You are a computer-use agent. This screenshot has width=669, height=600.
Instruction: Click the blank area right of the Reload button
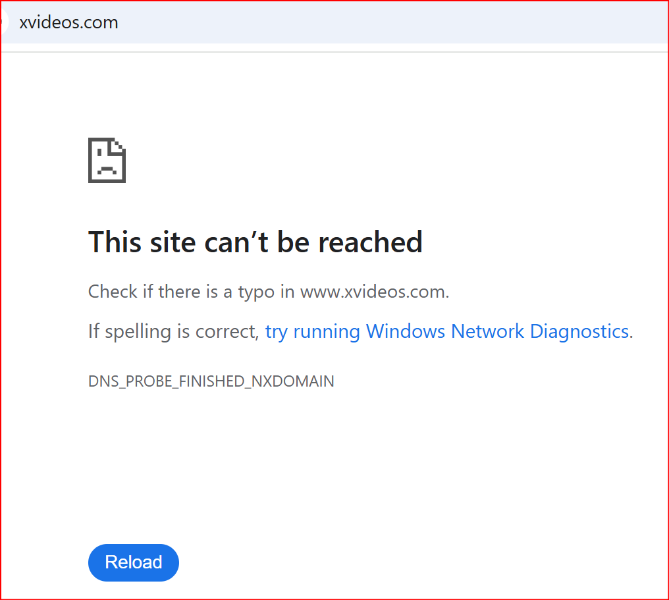[x=384, y=562]
